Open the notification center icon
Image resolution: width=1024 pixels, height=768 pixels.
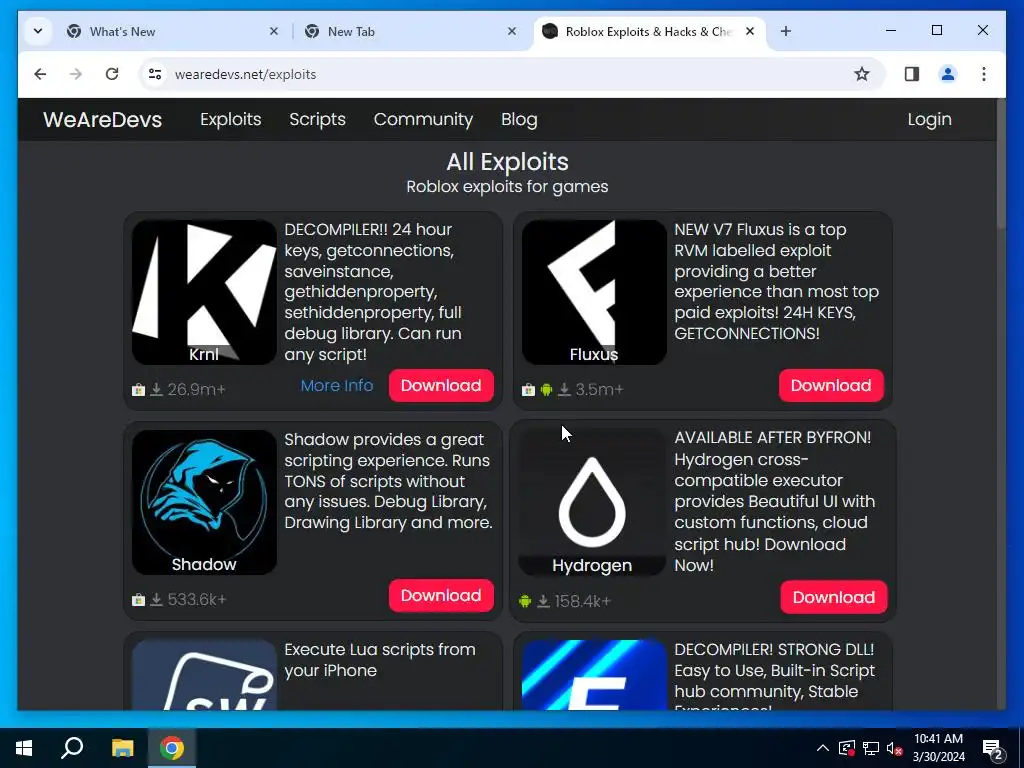point(993,749)
